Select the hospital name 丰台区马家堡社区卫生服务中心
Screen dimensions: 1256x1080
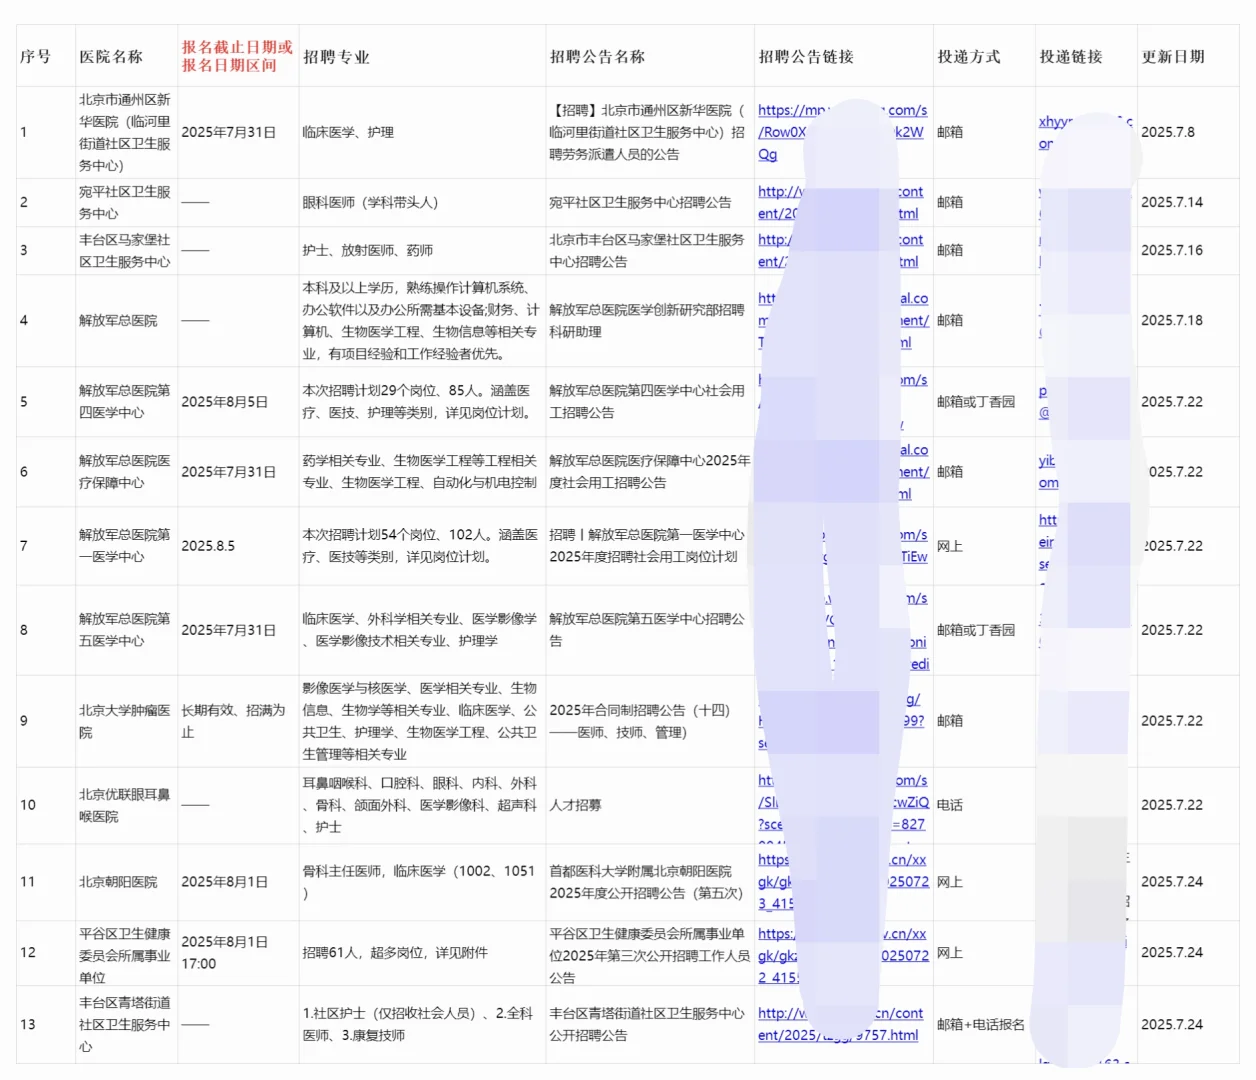(x=125, y=250)
